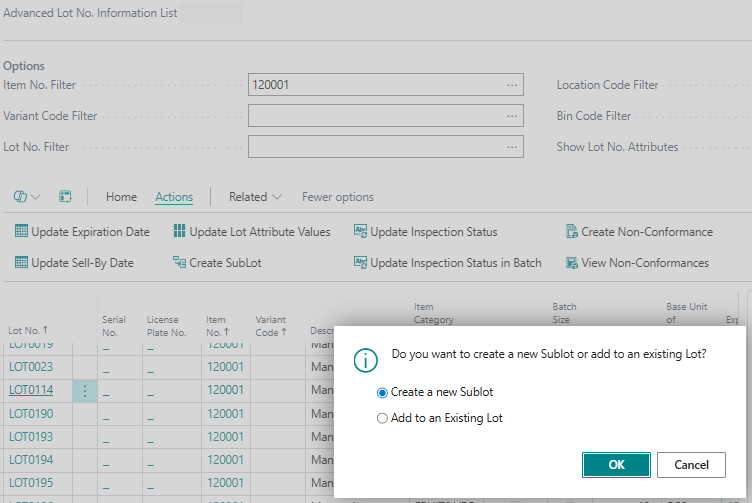This screenshot has width=752, height=503.
Task: Confirm the dialog with OK
Action: pyautogui.click(x=616, y=465)
